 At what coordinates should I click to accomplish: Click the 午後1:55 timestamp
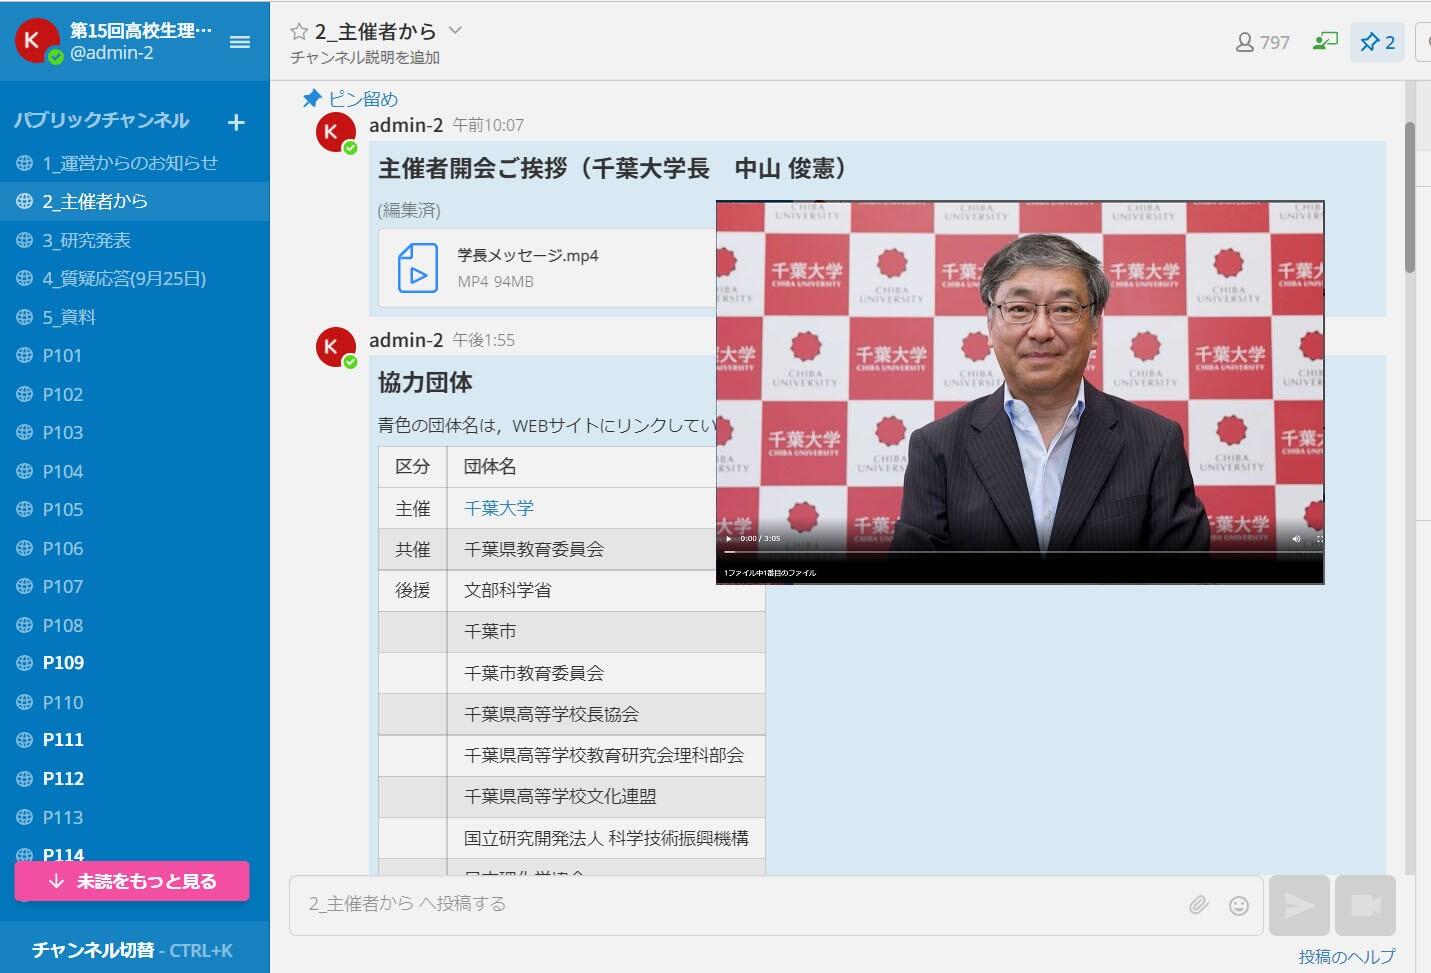click(x=484, y=340)
